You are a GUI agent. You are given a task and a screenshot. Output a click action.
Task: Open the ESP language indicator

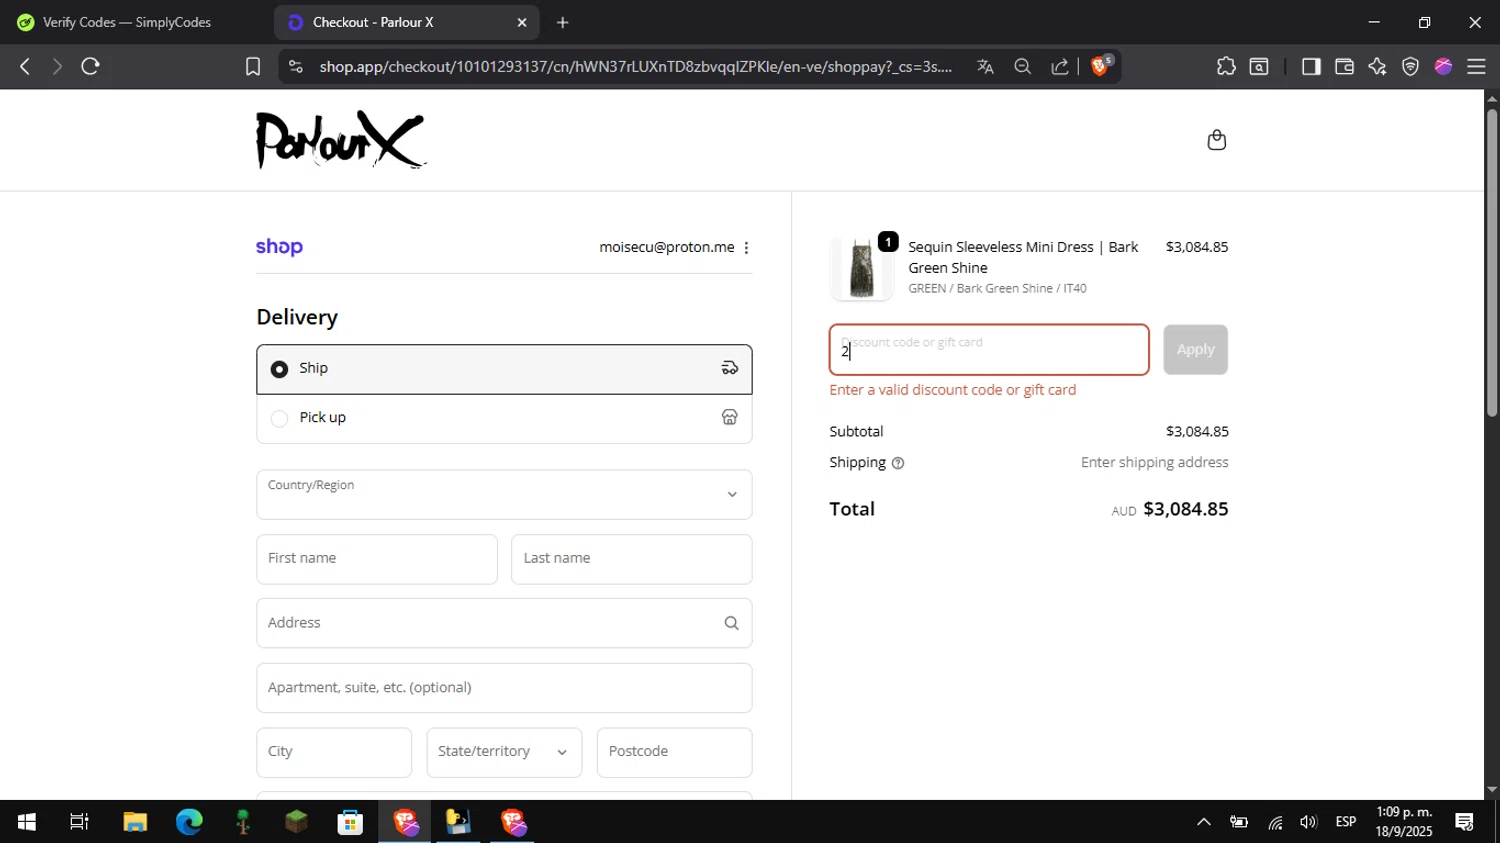[x=1346, y=822]
